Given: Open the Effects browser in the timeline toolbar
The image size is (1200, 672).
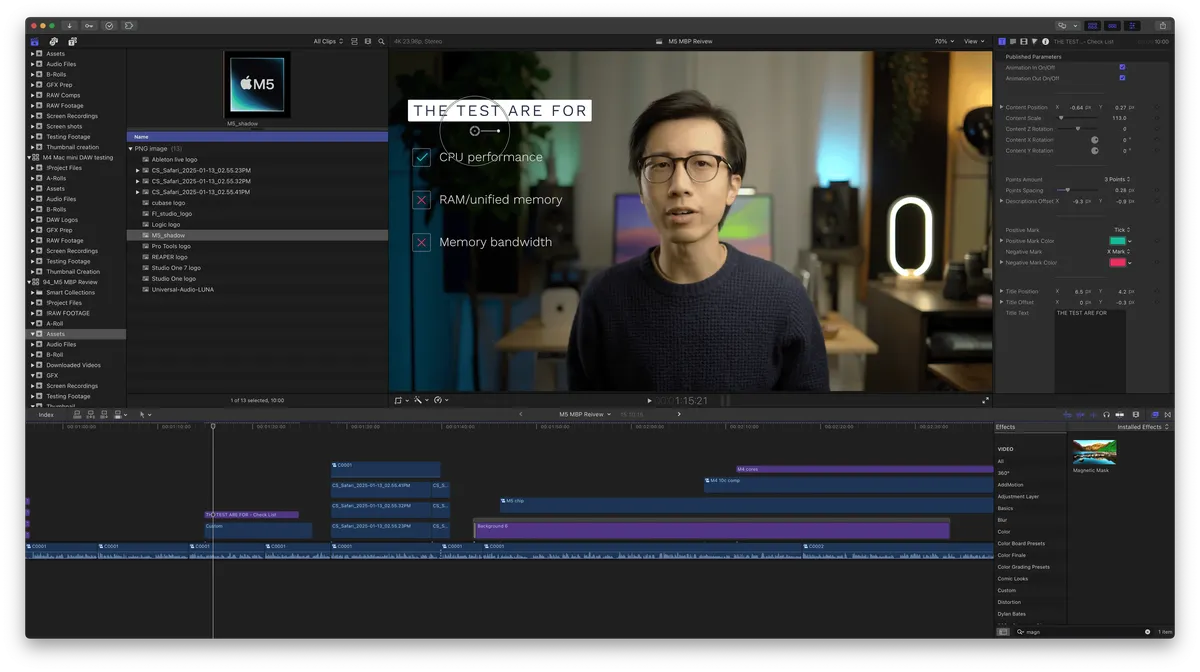Looking at the screenshot, I should point(1155,413).
